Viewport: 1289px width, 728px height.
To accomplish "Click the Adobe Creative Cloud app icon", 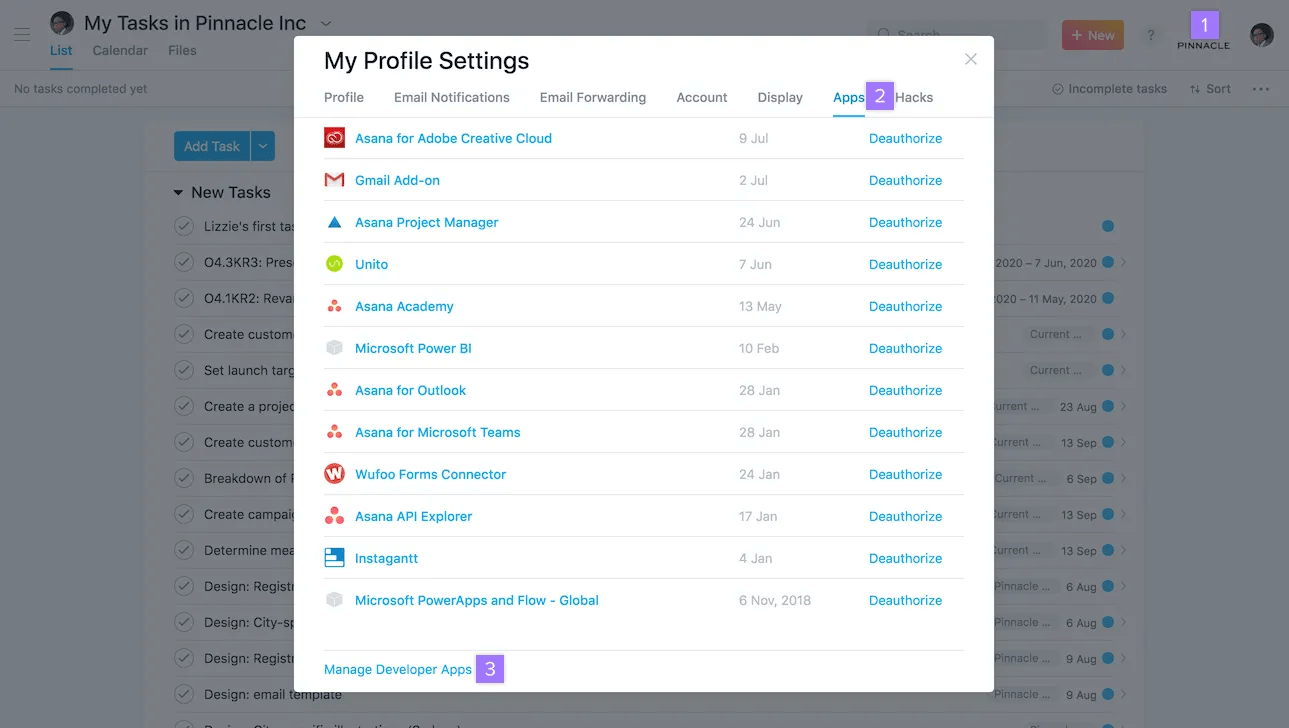I will click(334, 138).
